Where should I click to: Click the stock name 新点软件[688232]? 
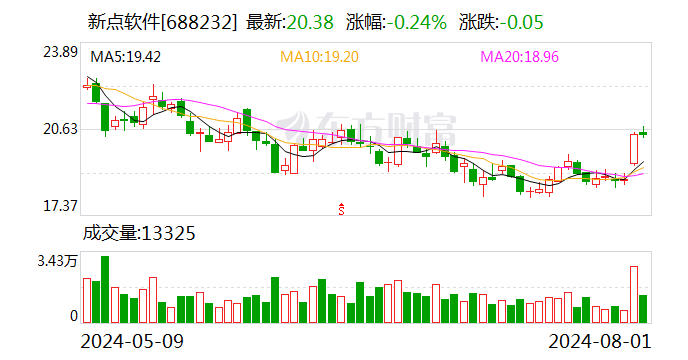162,22
